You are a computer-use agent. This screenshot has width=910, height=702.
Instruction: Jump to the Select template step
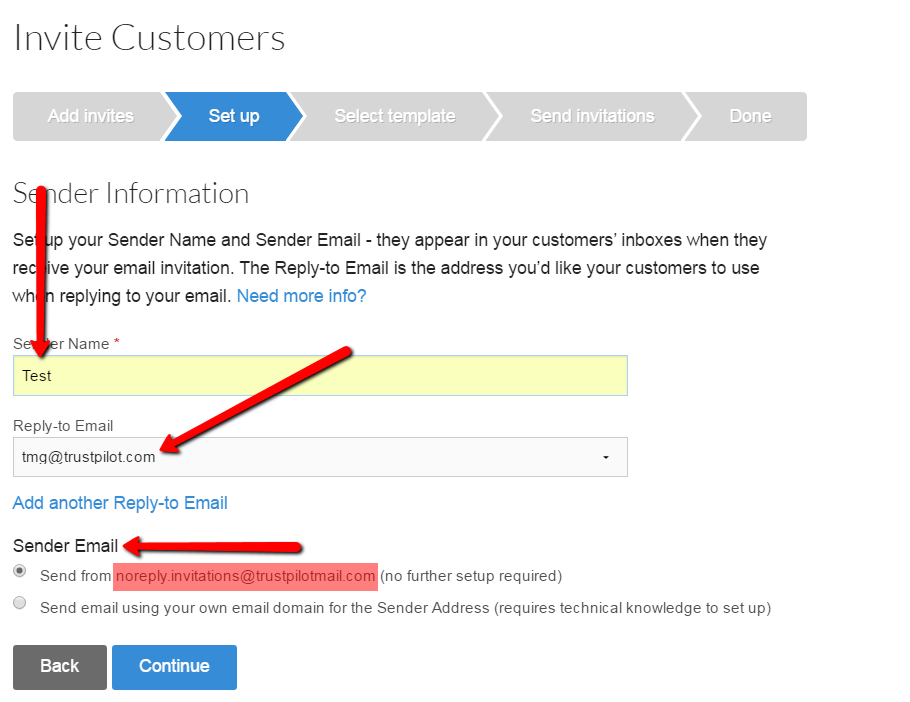pyautogui.click(x=395, y=116)
